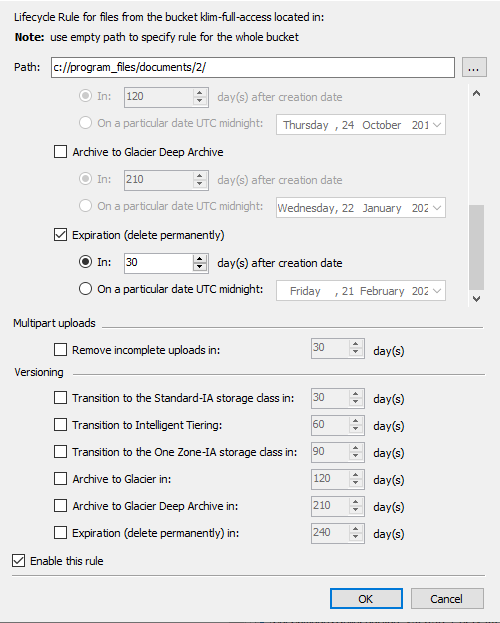Uncheck Enable this rule checkbox
The image size is (500, 623).
pos(19,561)
